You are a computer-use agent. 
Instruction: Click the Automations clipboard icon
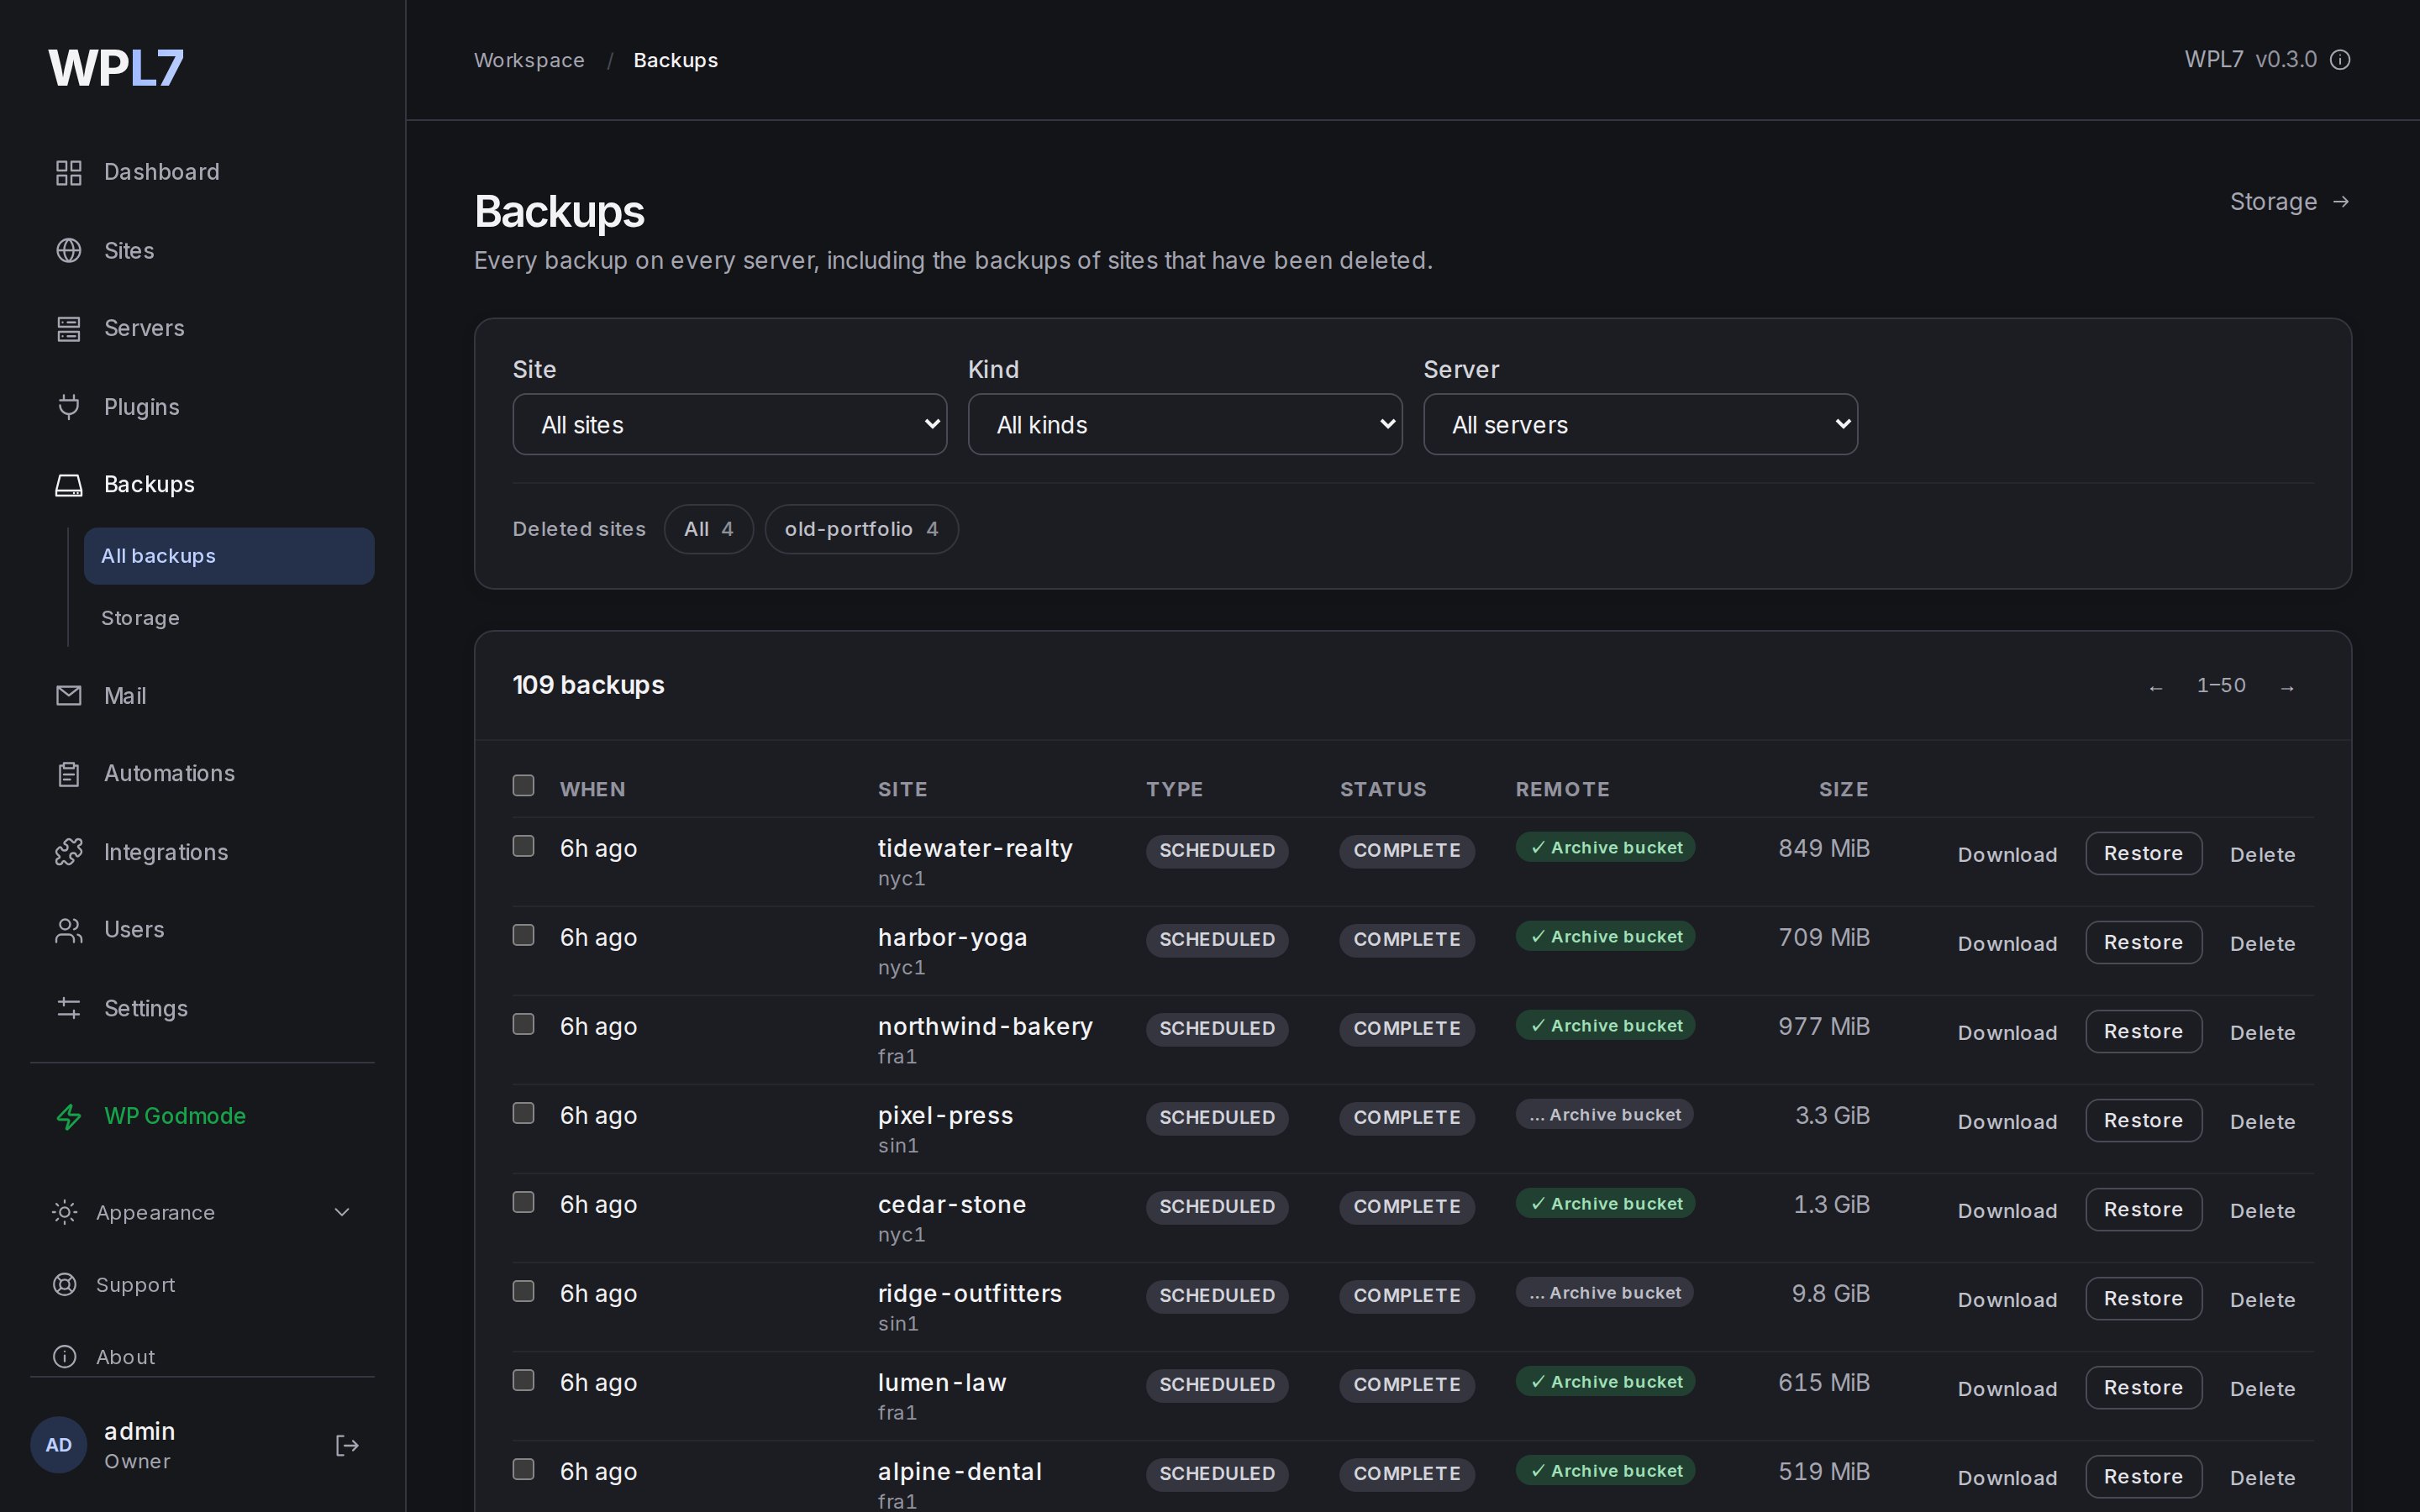pyautogui.click(x=68, y=773)
